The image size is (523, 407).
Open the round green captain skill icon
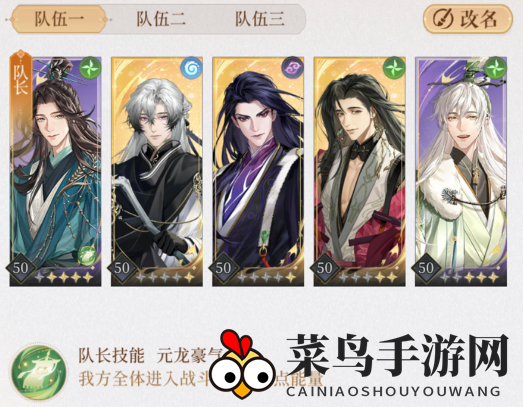(x=38, y=371)
